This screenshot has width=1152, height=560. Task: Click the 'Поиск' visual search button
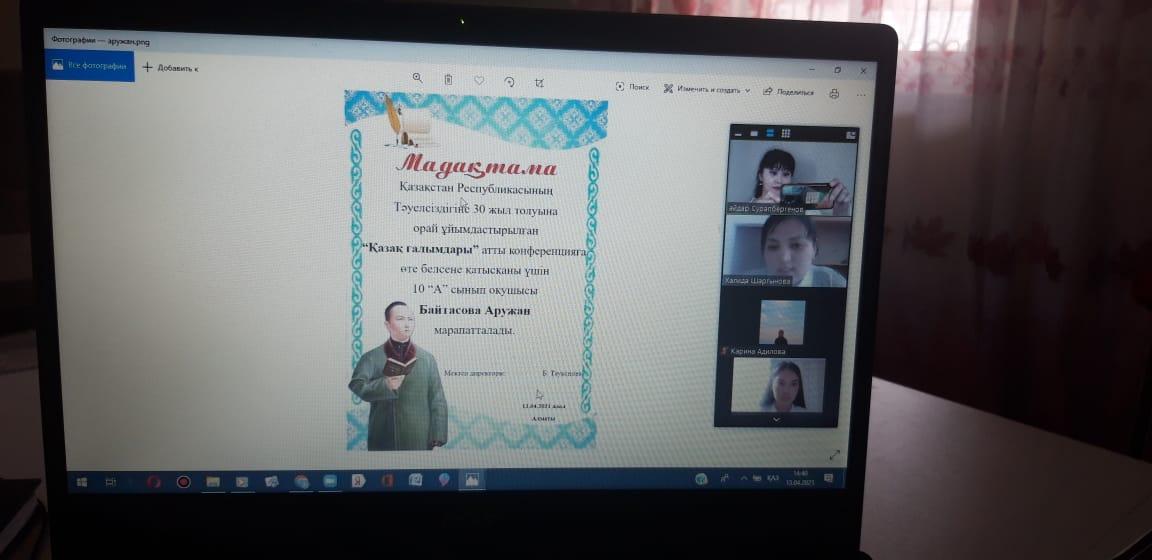click(x=632, y=87)
